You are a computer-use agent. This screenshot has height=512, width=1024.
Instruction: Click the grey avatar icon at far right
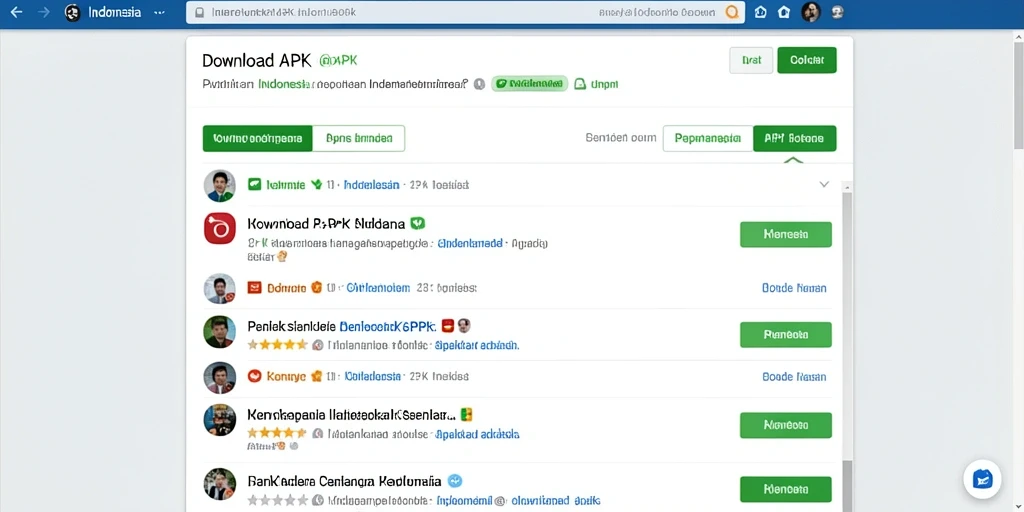[x=838, y=12]
